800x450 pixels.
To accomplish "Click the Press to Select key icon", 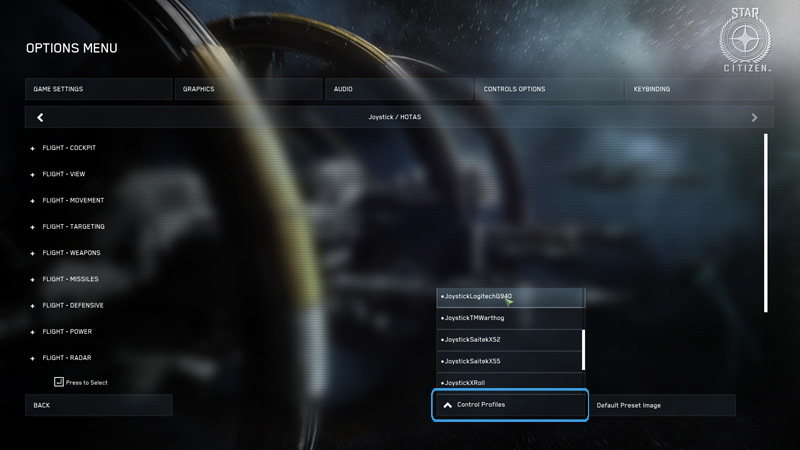I will 59,382.
